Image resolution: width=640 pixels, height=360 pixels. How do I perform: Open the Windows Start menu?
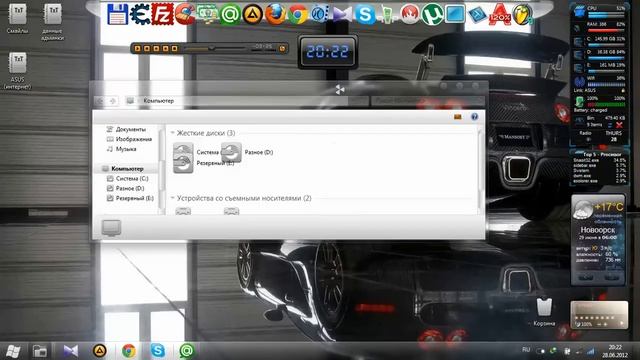coord(13,351)
